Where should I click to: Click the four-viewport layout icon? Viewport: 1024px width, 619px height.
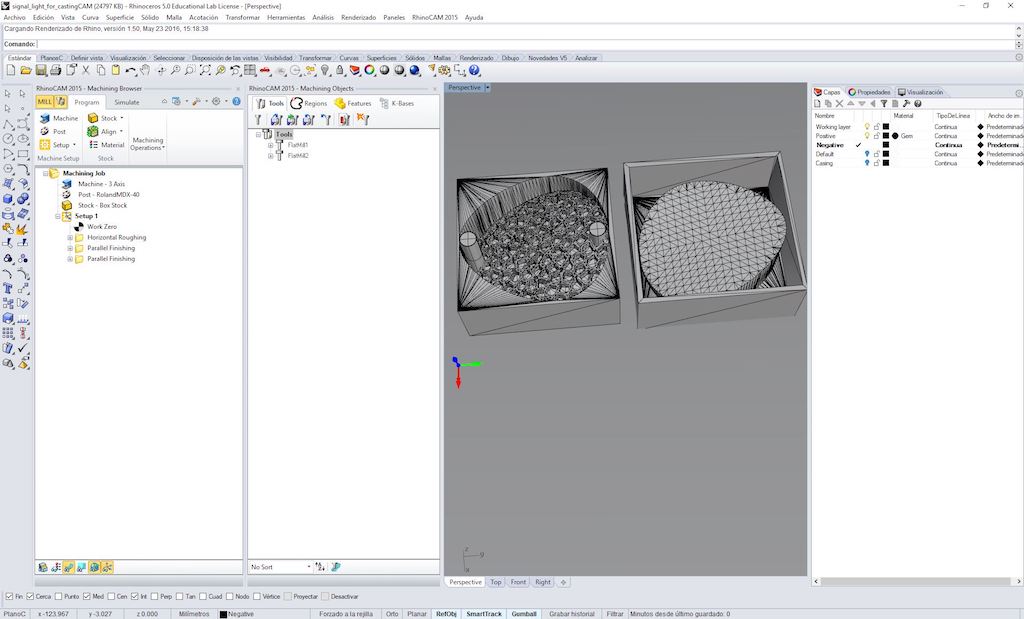(x=250, y=70)
